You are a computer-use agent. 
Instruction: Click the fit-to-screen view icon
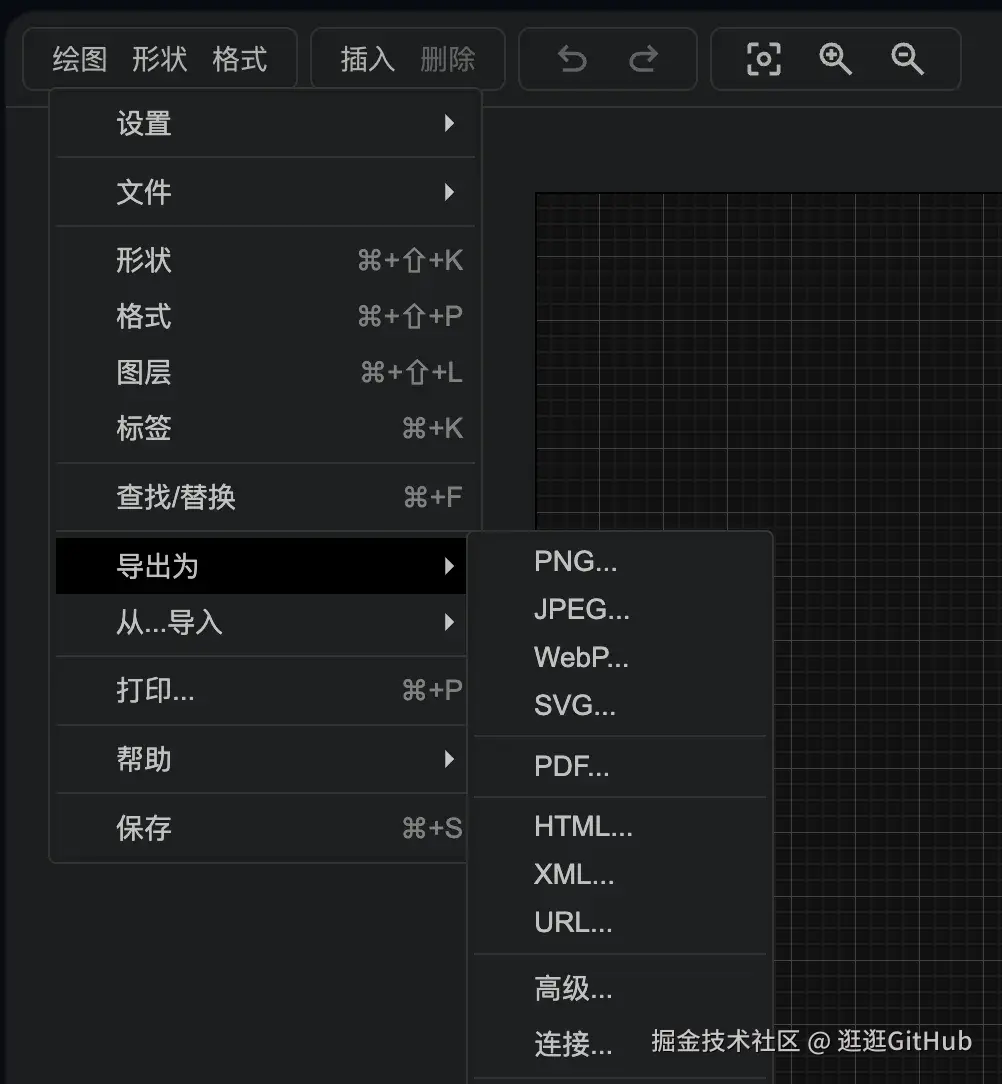[763, 59]
